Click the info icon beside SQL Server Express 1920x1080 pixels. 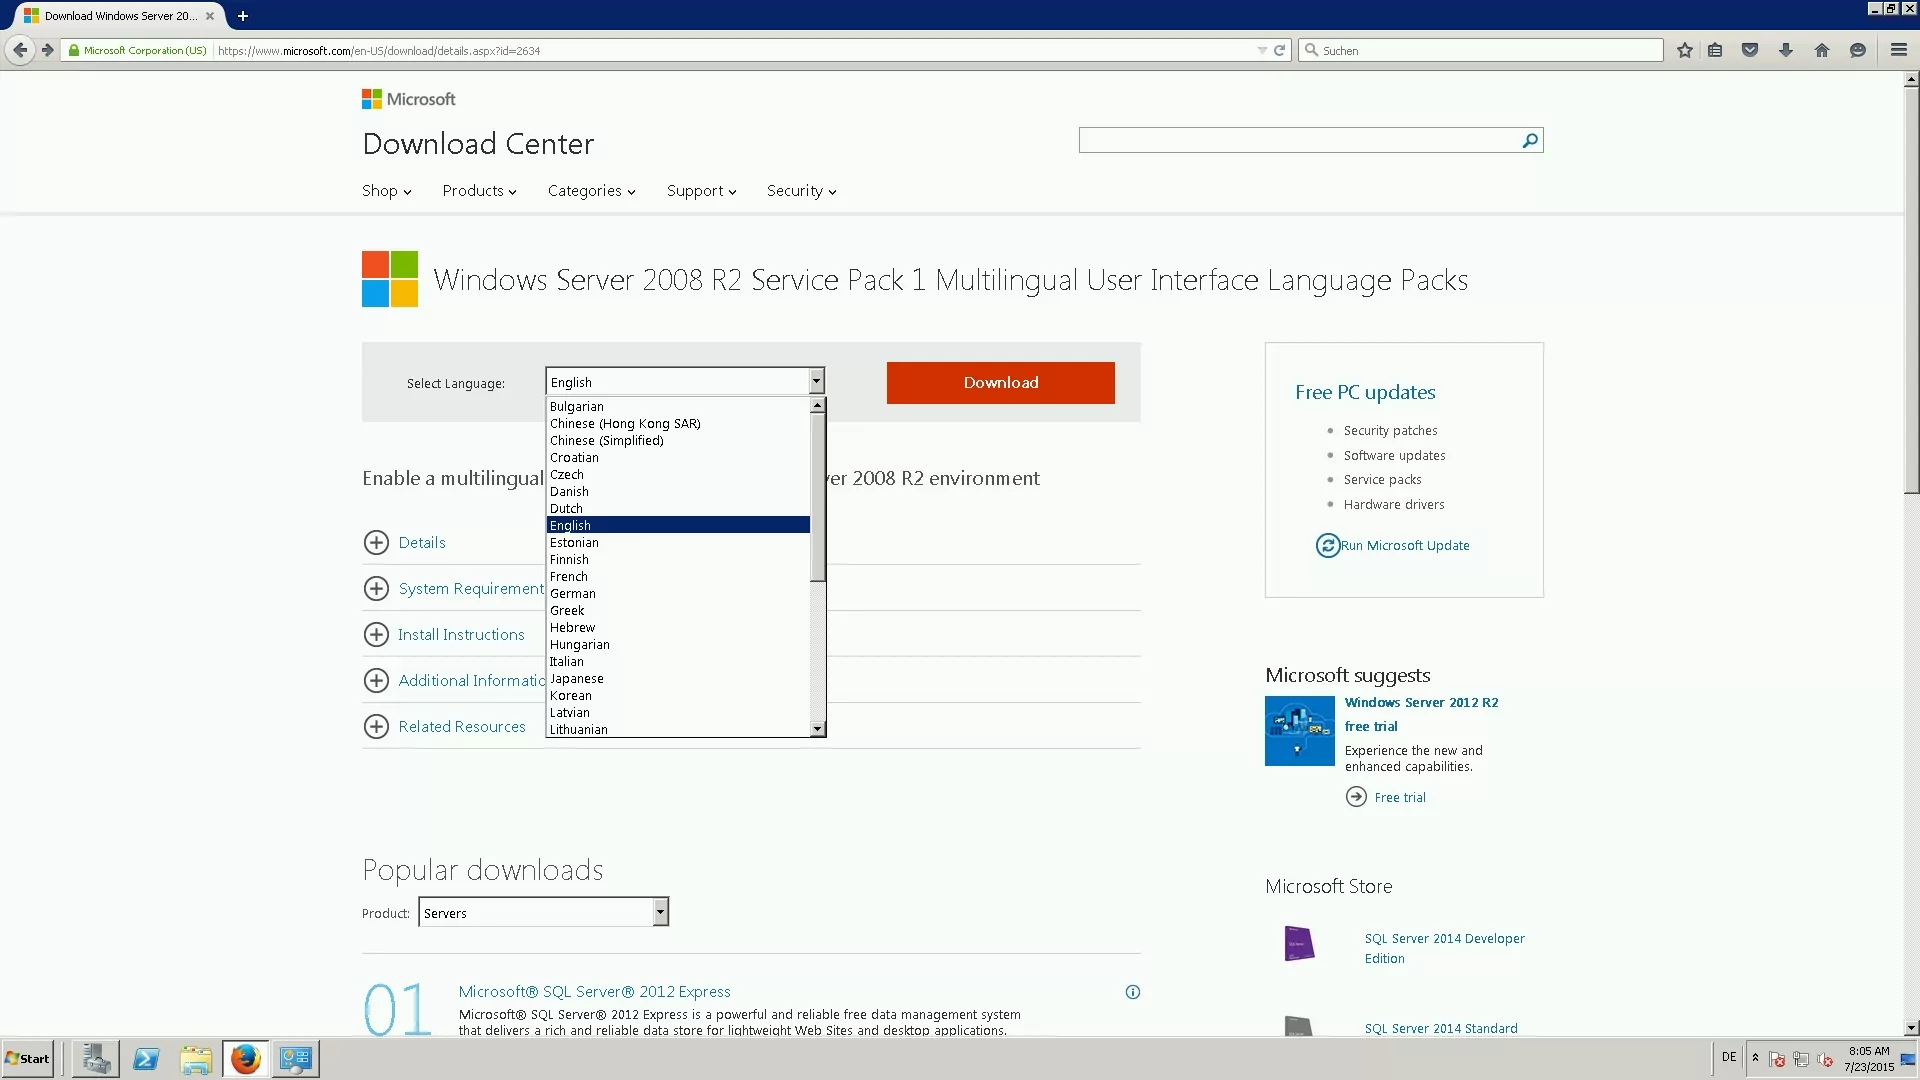pos(1132,992)
